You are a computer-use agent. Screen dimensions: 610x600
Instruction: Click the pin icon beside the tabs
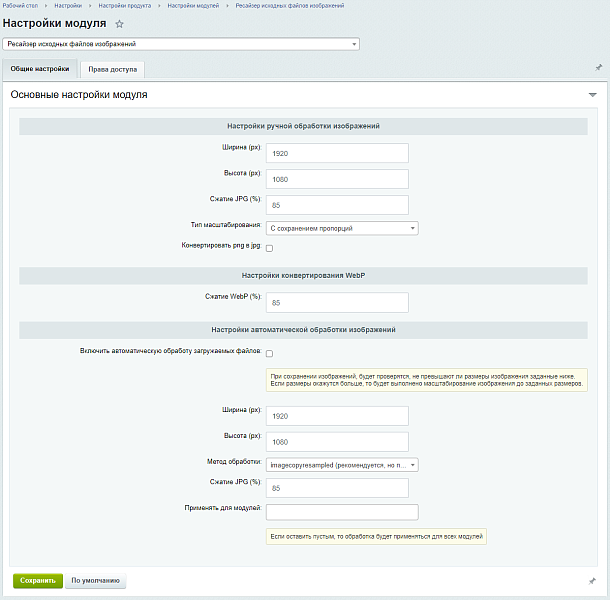598,68
